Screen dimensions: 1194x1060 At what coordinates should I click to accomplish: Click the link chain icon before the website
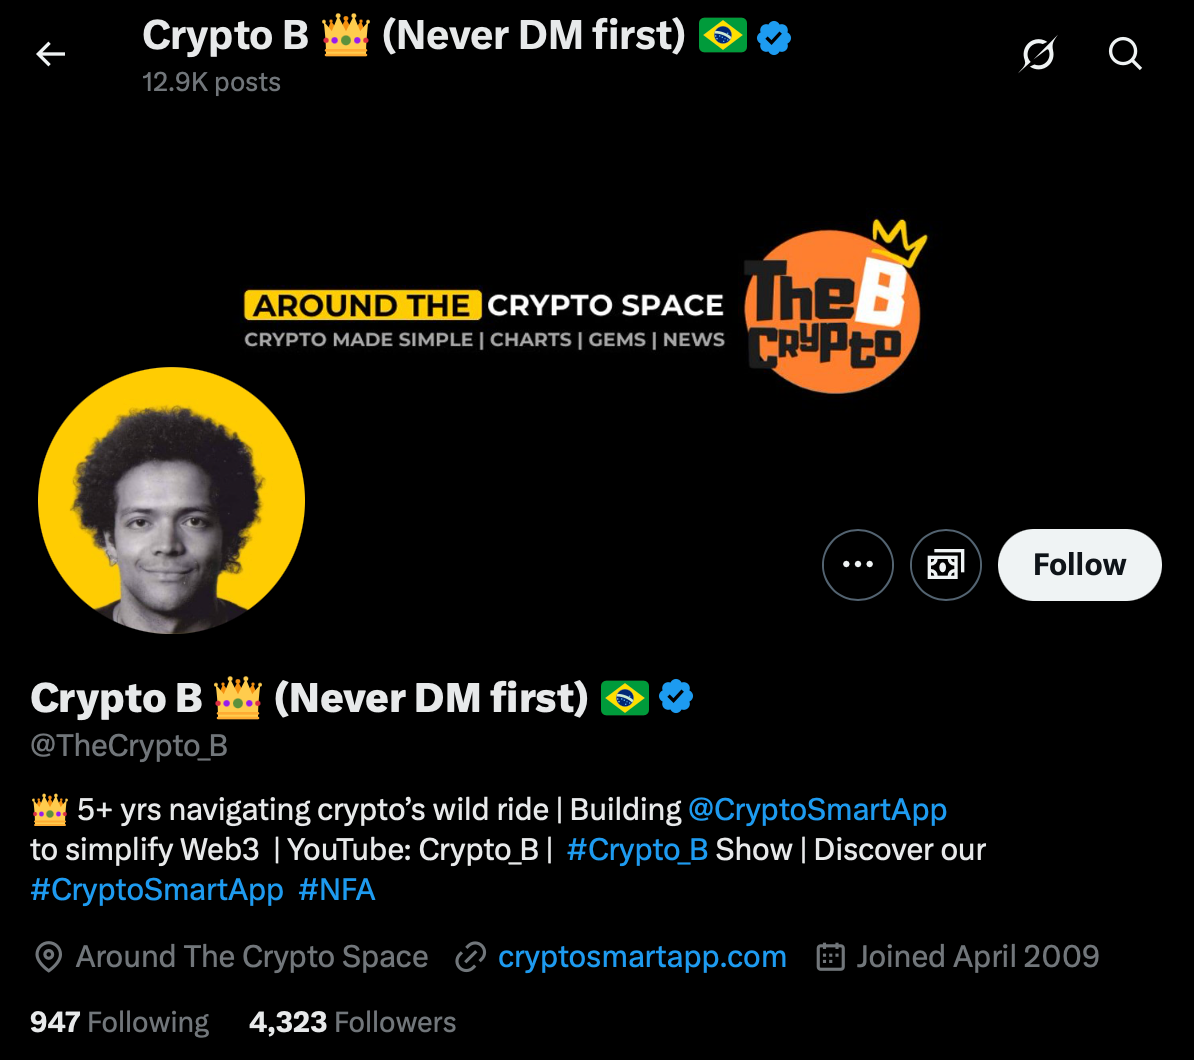click(x=469, y=956)
